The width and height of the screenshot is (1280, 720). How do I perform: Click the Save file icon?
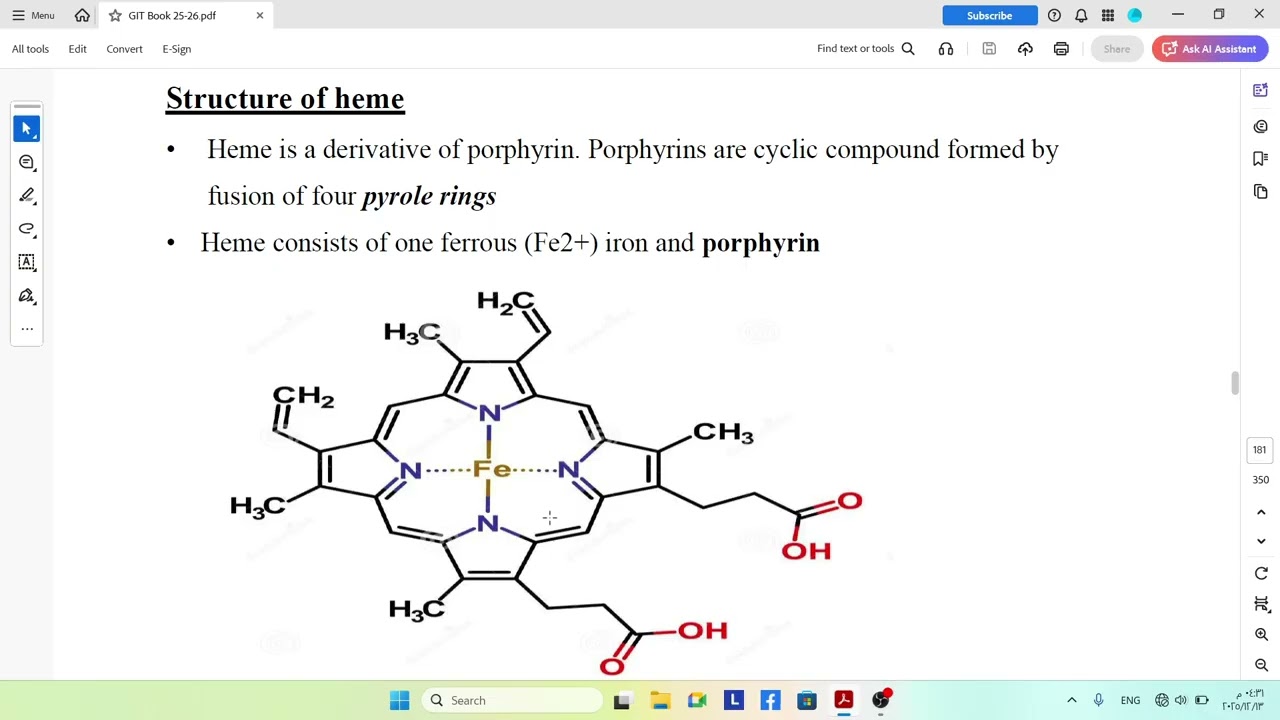tap(989, 48)
